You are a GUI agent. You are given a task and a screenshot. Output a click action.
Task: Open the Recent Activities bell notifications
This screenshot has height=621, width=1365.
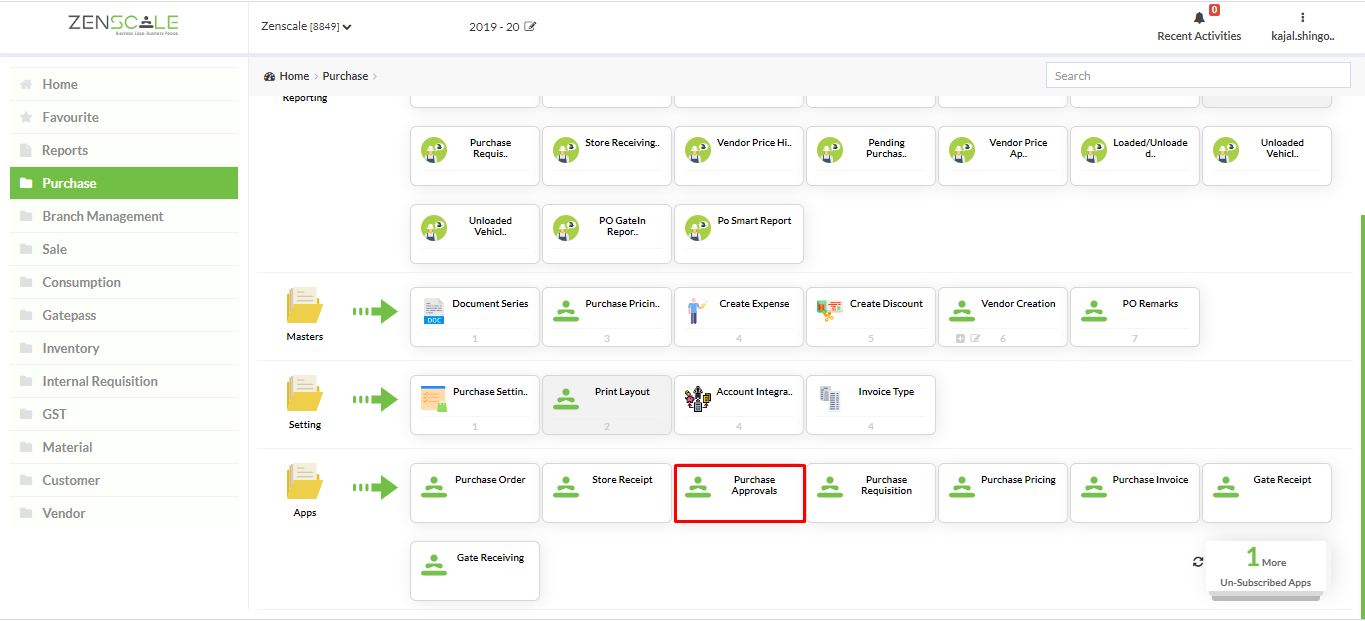(1199, 18)
